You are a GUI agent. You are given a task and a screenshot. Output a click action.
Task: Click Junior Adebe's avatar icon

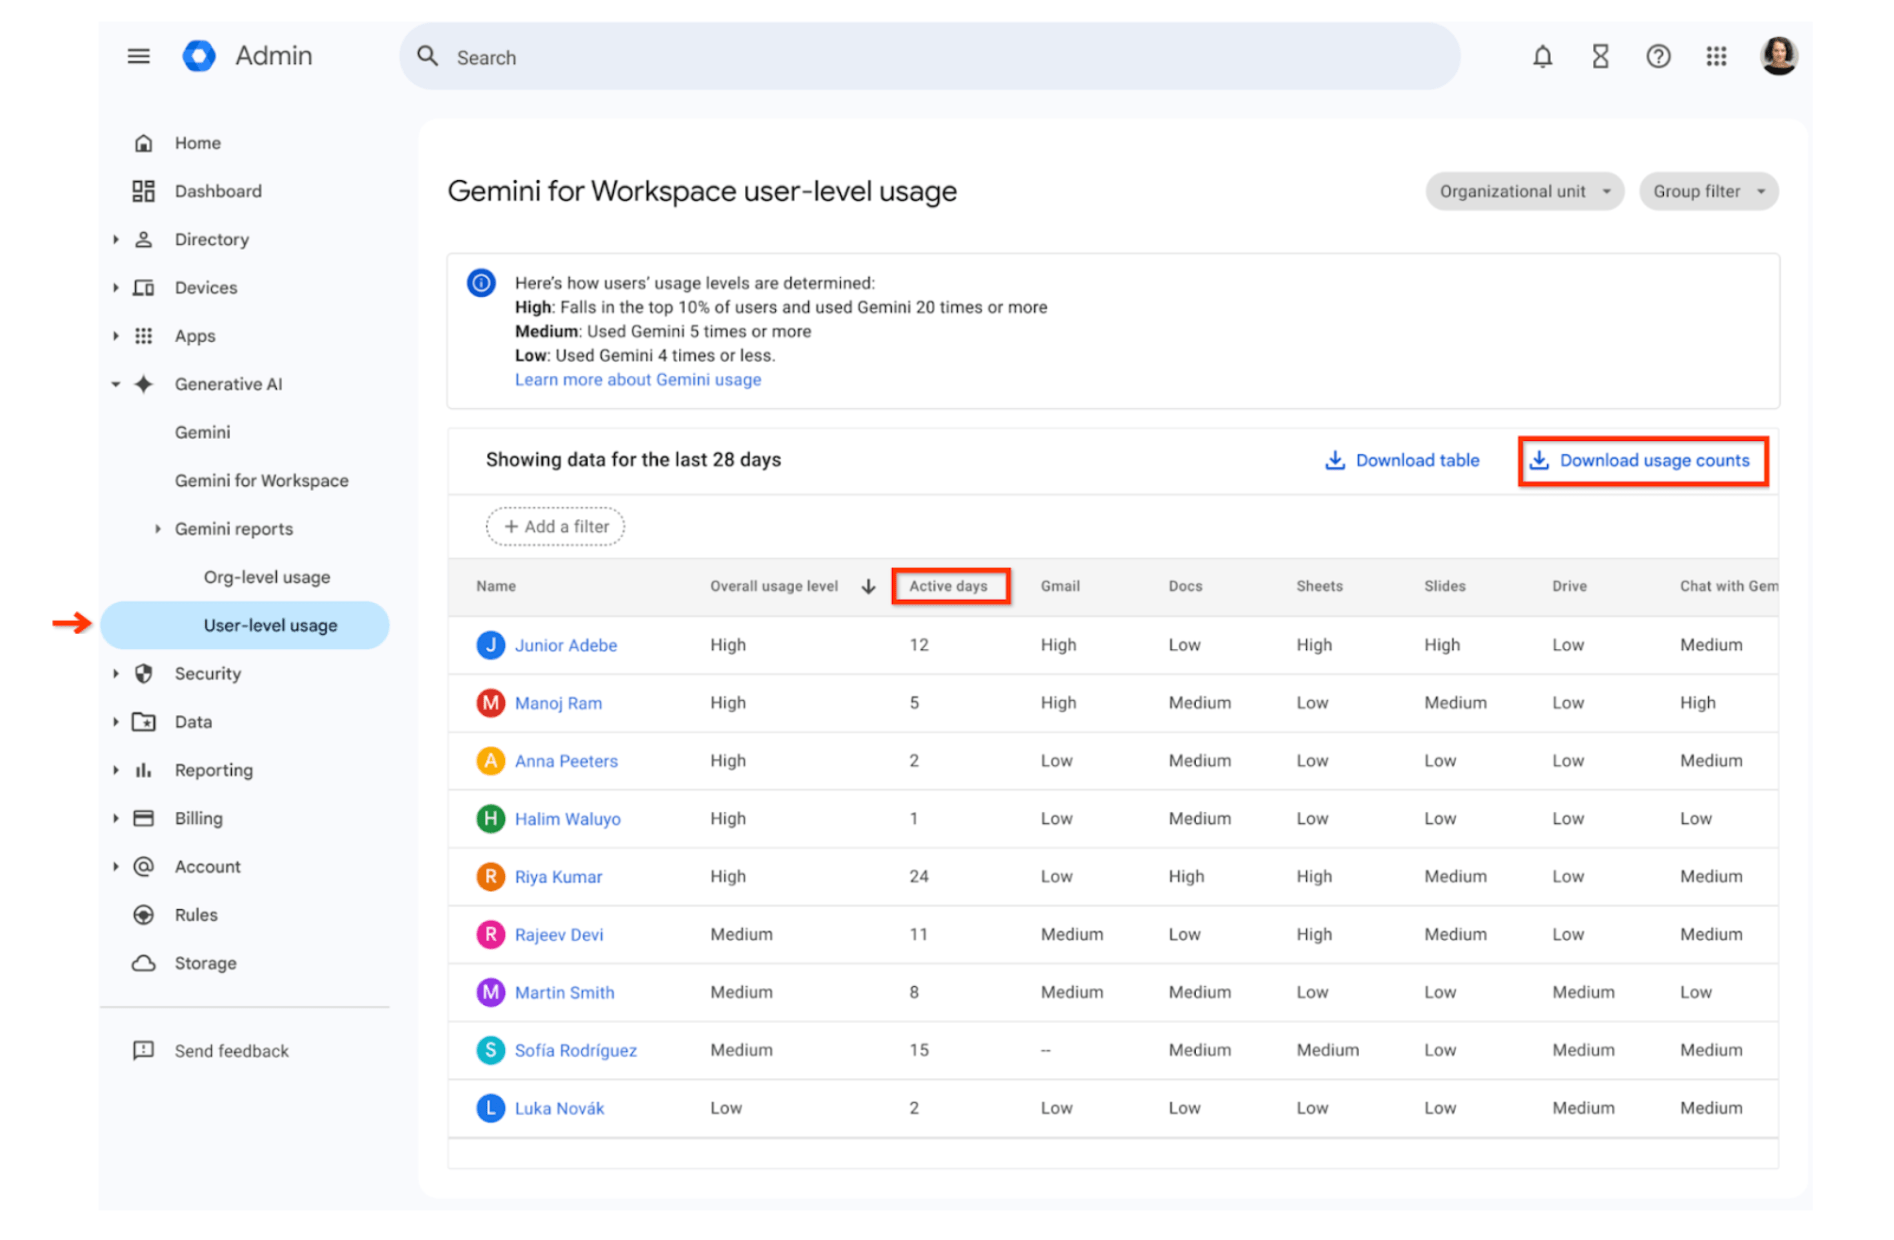[x=490, y=645]
